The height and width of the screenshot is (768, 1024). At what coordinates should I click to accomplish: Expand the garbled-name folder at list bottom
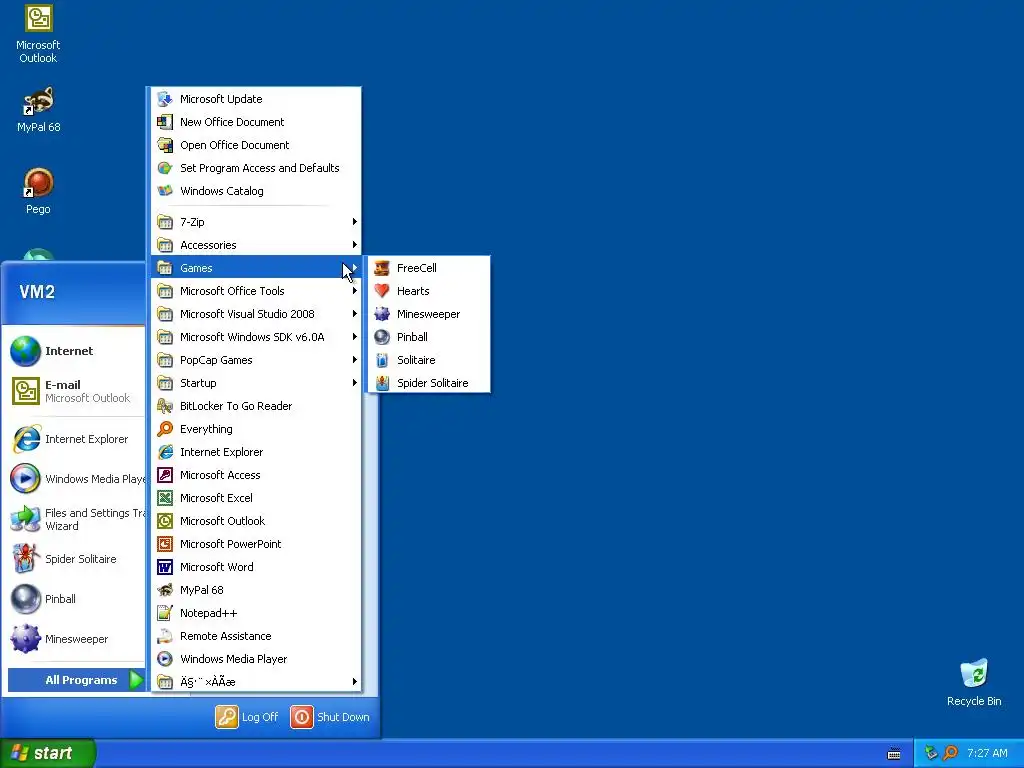click(256, 682)
